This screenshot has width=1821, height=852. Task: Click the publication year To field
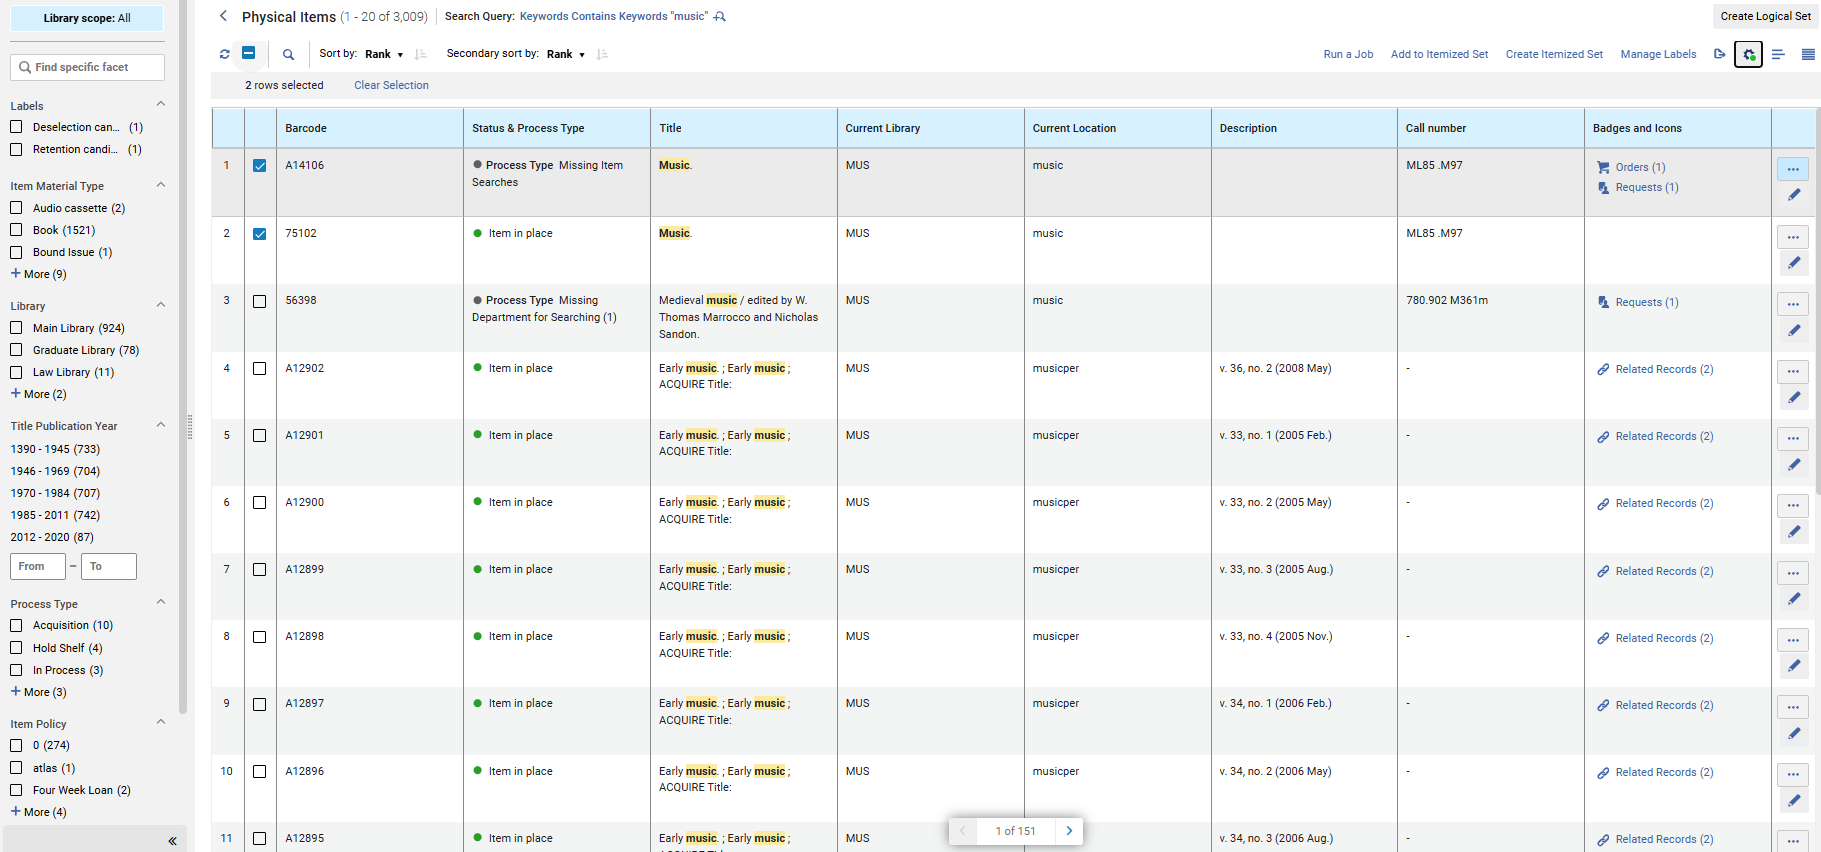pos(109,566)
